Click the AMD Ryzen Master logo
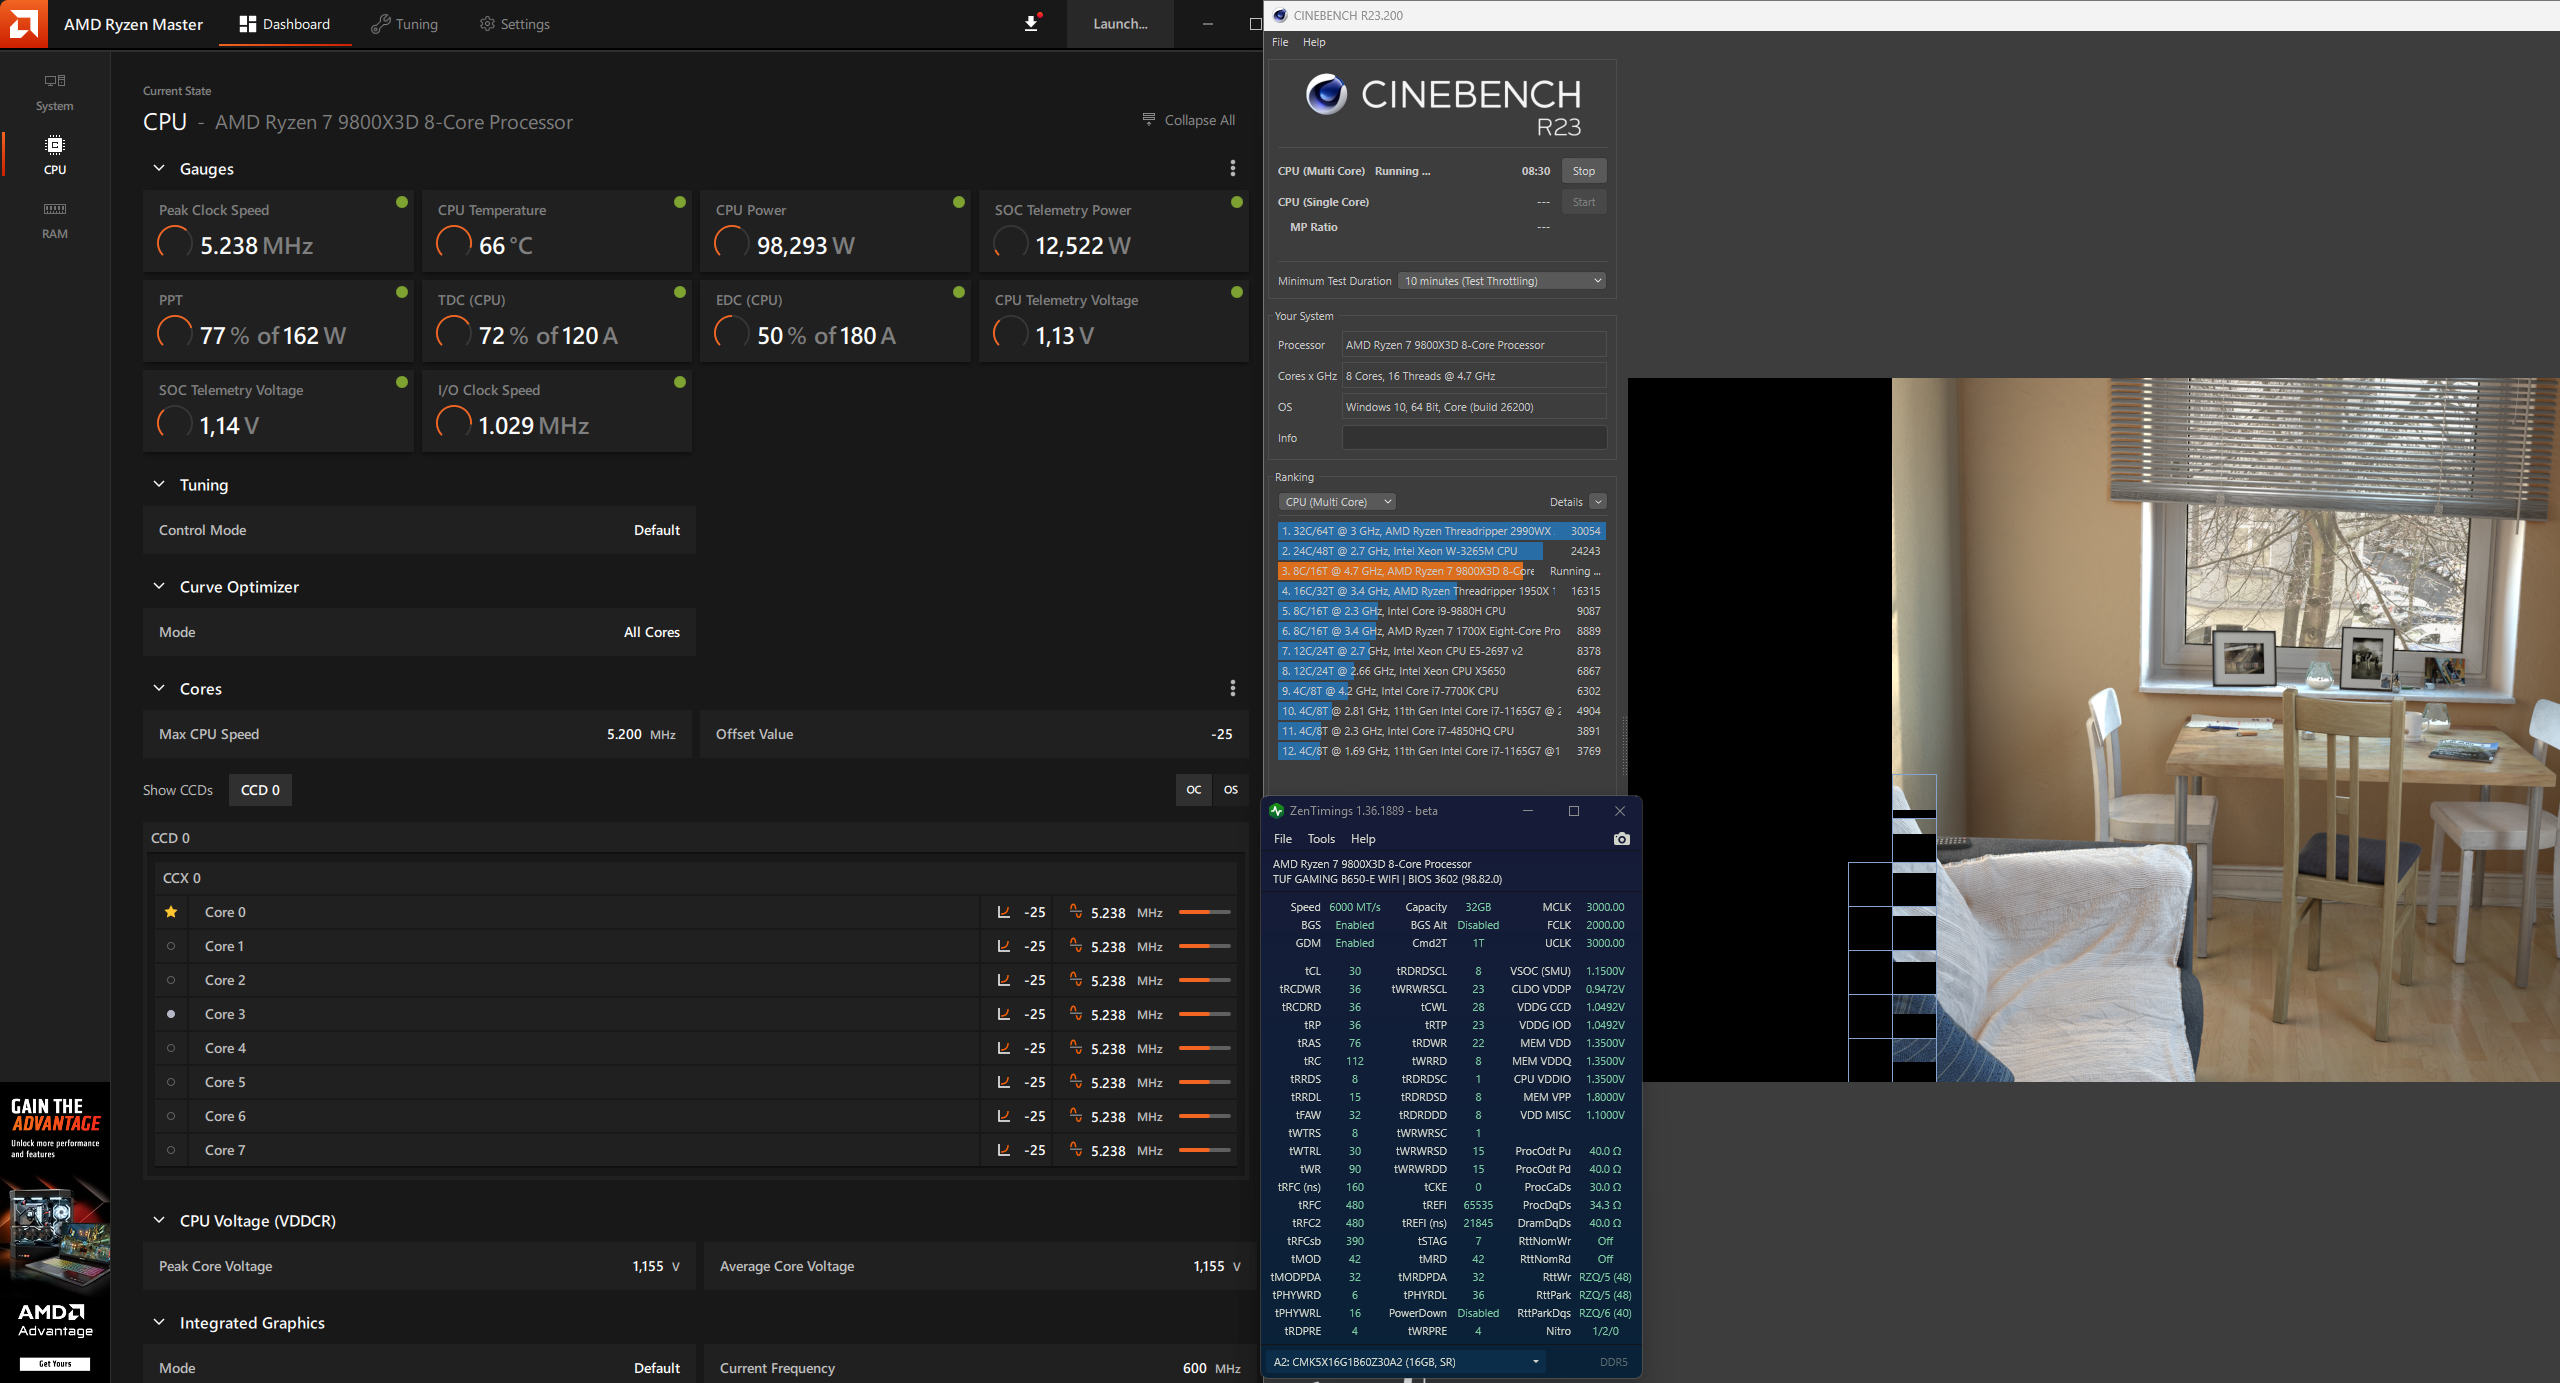 coord(23,23)
